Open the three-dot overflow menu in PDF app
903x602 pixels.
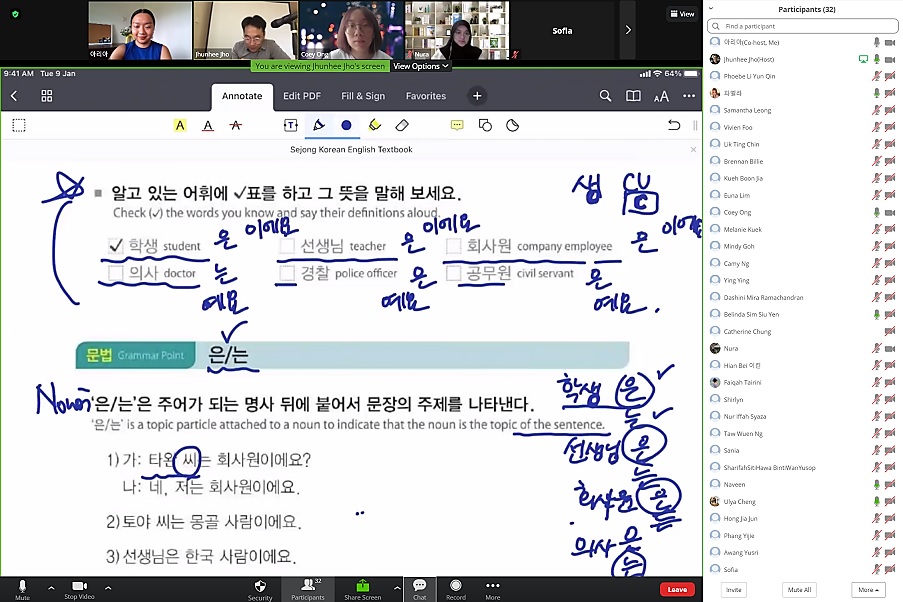689,96
